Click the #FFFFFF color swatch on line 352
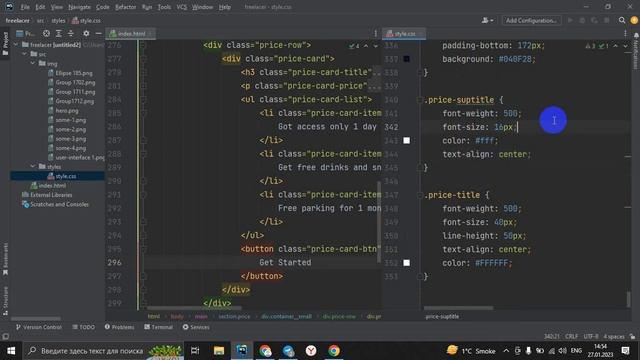The height and width of the screenshot is (360, 640). tap(407, 263)
